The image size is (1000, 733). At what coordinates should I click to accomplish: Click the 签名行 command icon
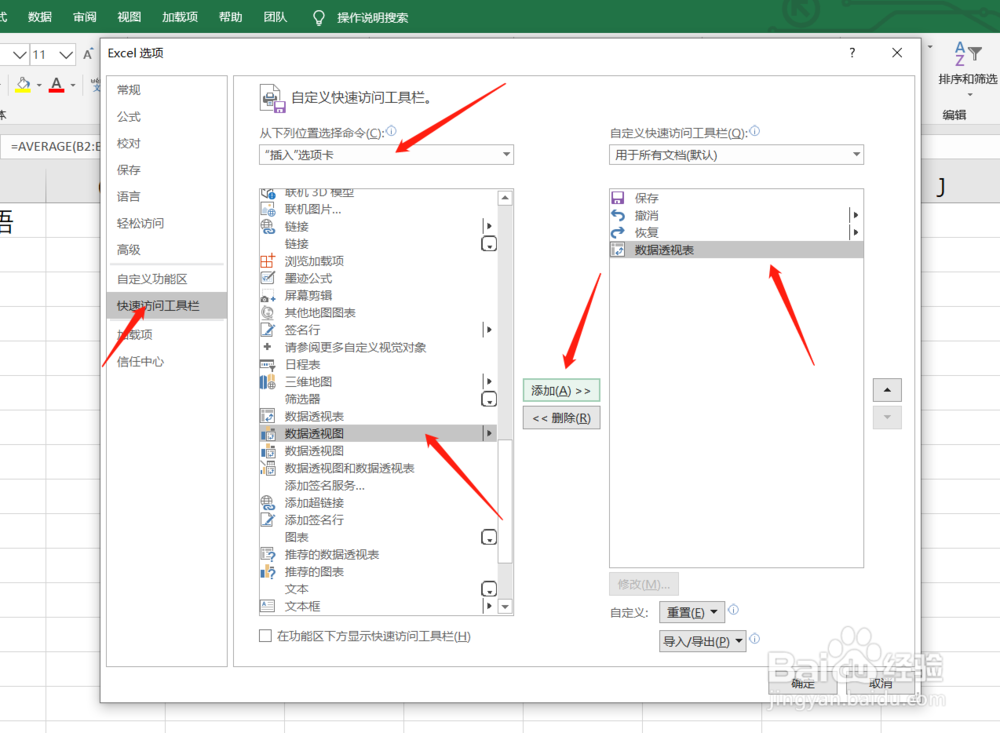268,330
